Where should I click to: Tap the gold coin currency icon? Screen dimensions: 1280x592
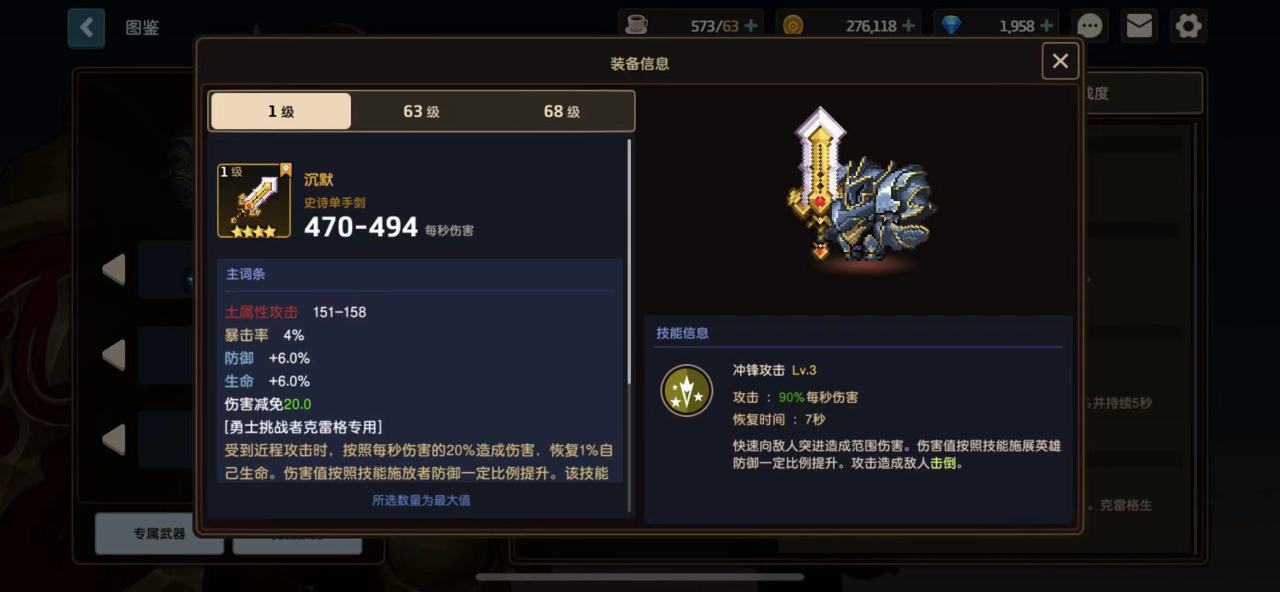[x=793, y=26]
